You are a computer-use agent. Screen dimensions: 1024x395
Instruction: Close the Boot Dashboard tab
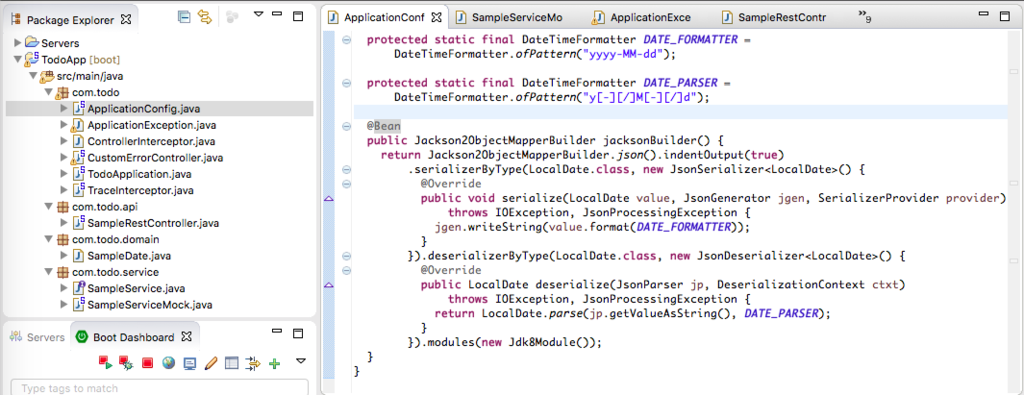pos(186,337)
